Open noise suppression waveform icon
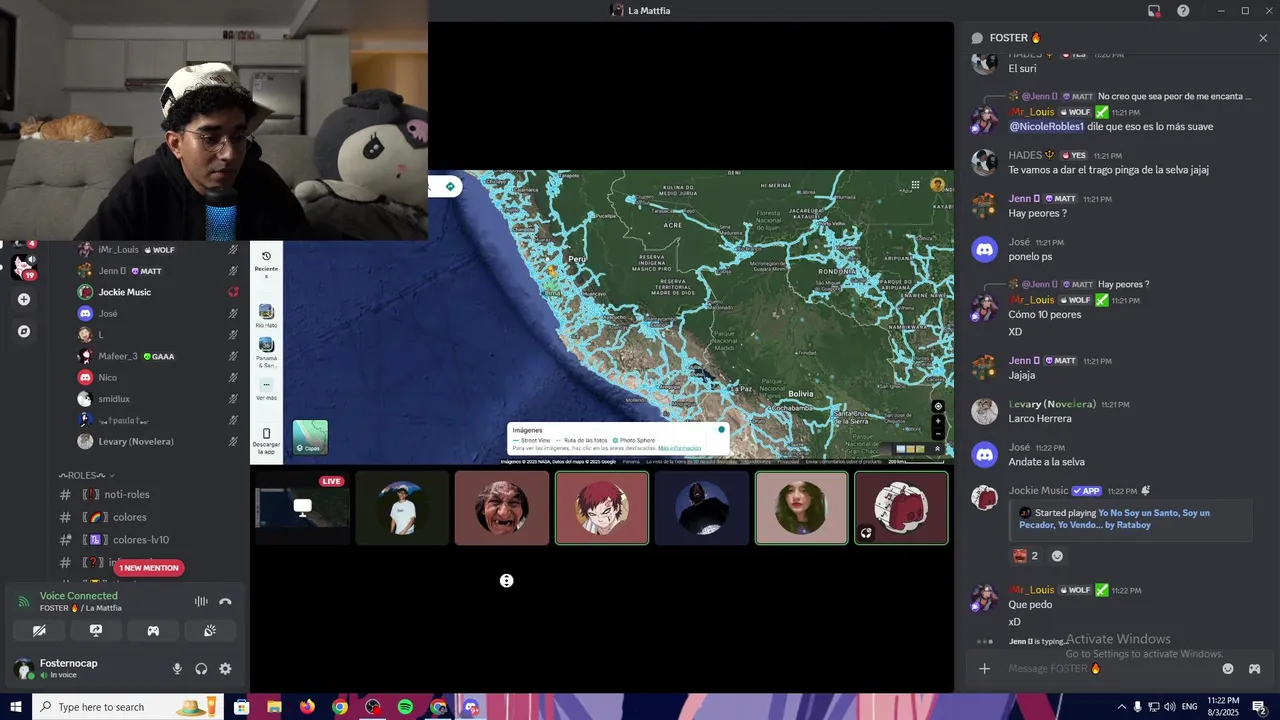This screenshot has height=720, width=1280. (x=201, y=601)
